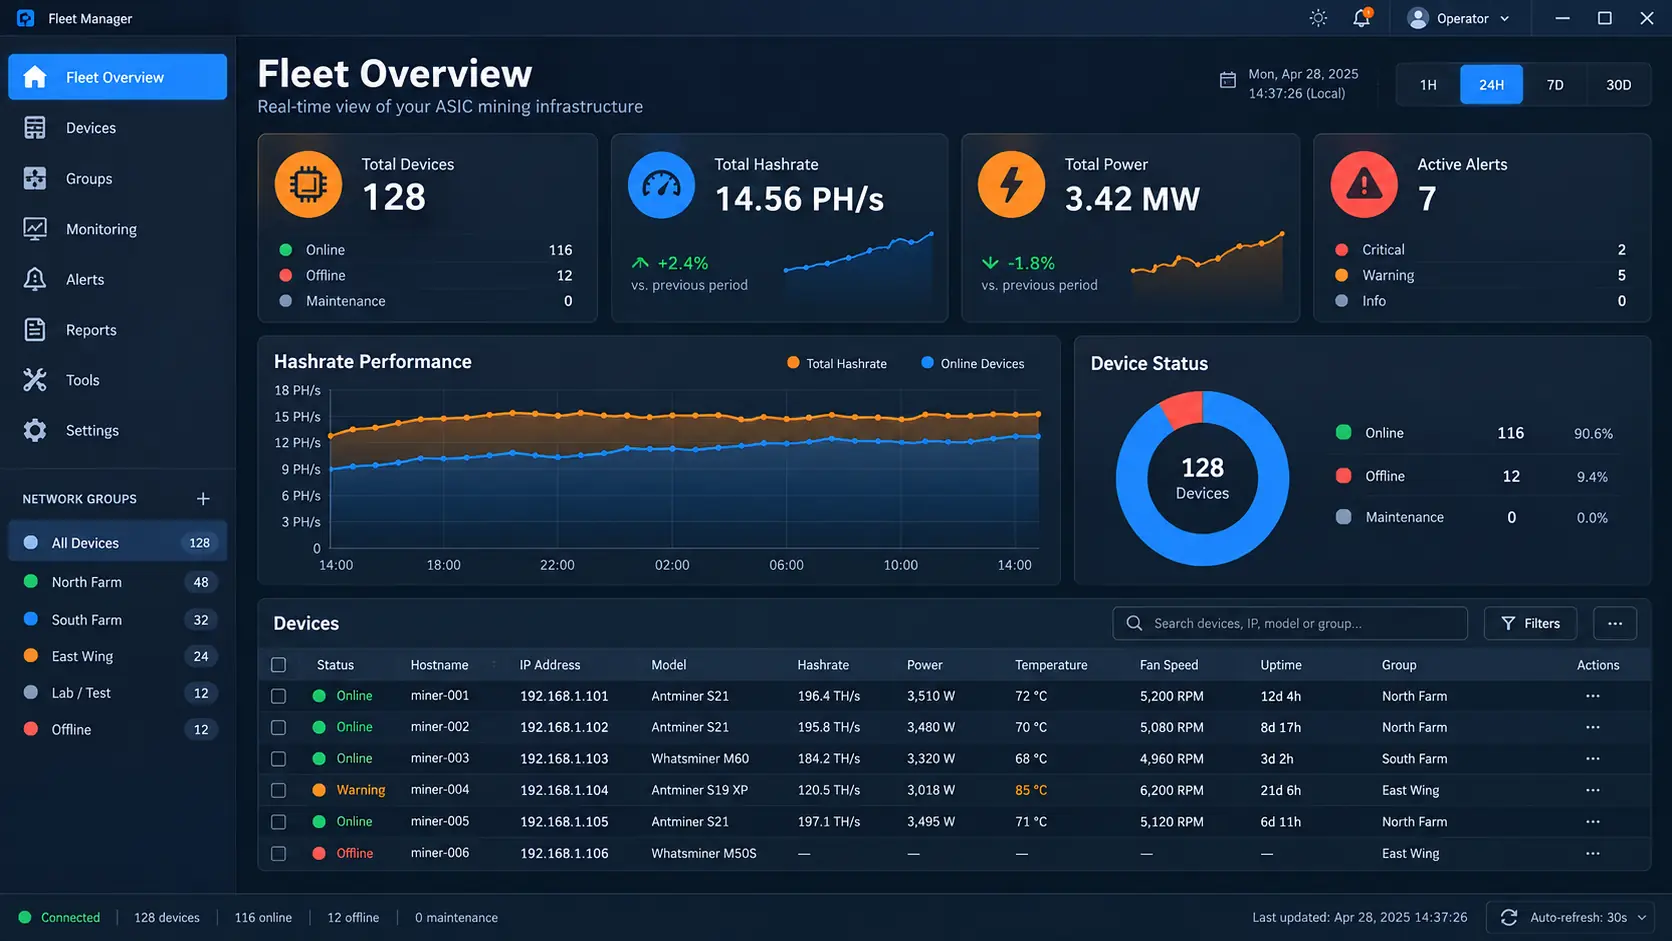Switch time range to 30D
Screen dimensions: 1672x941
(1618, 85)
